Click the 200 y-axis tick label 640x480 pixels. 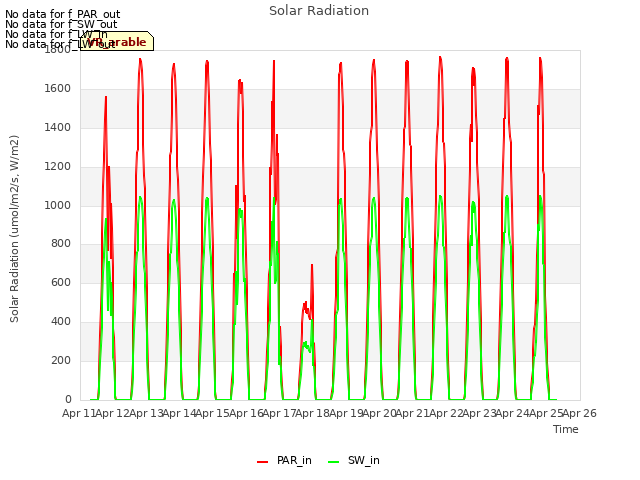tap(61, 360)
